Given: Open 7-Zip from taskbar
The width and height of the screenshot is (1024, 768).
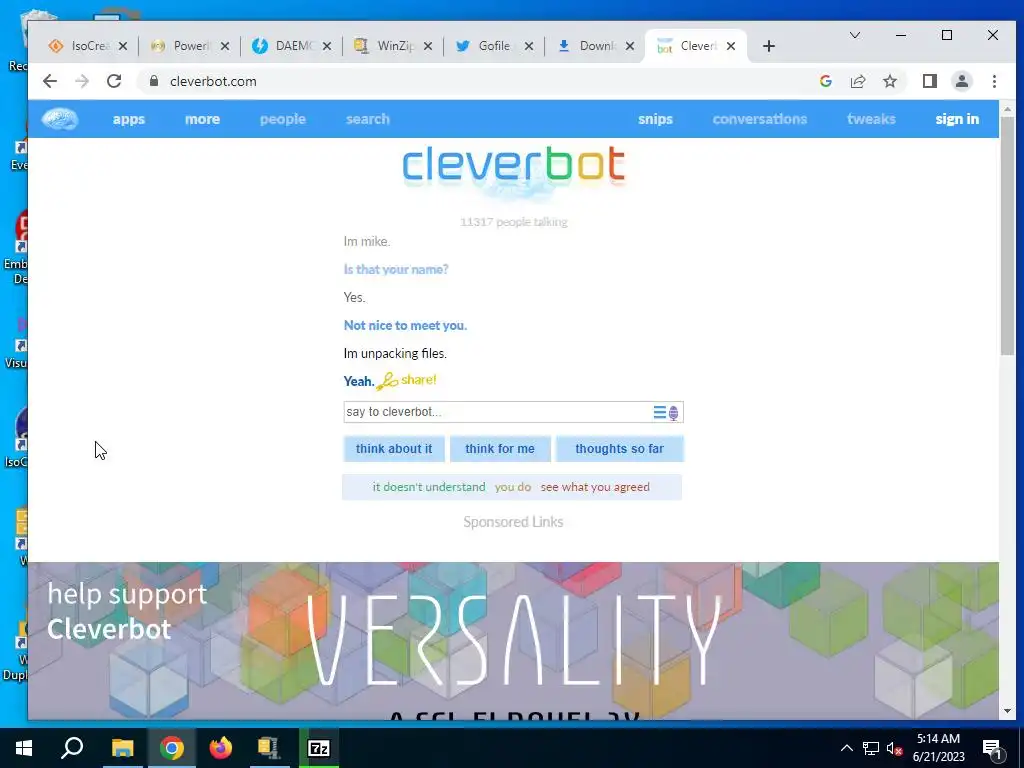Looking at the screenshot, I should click(x=319, y=748).
